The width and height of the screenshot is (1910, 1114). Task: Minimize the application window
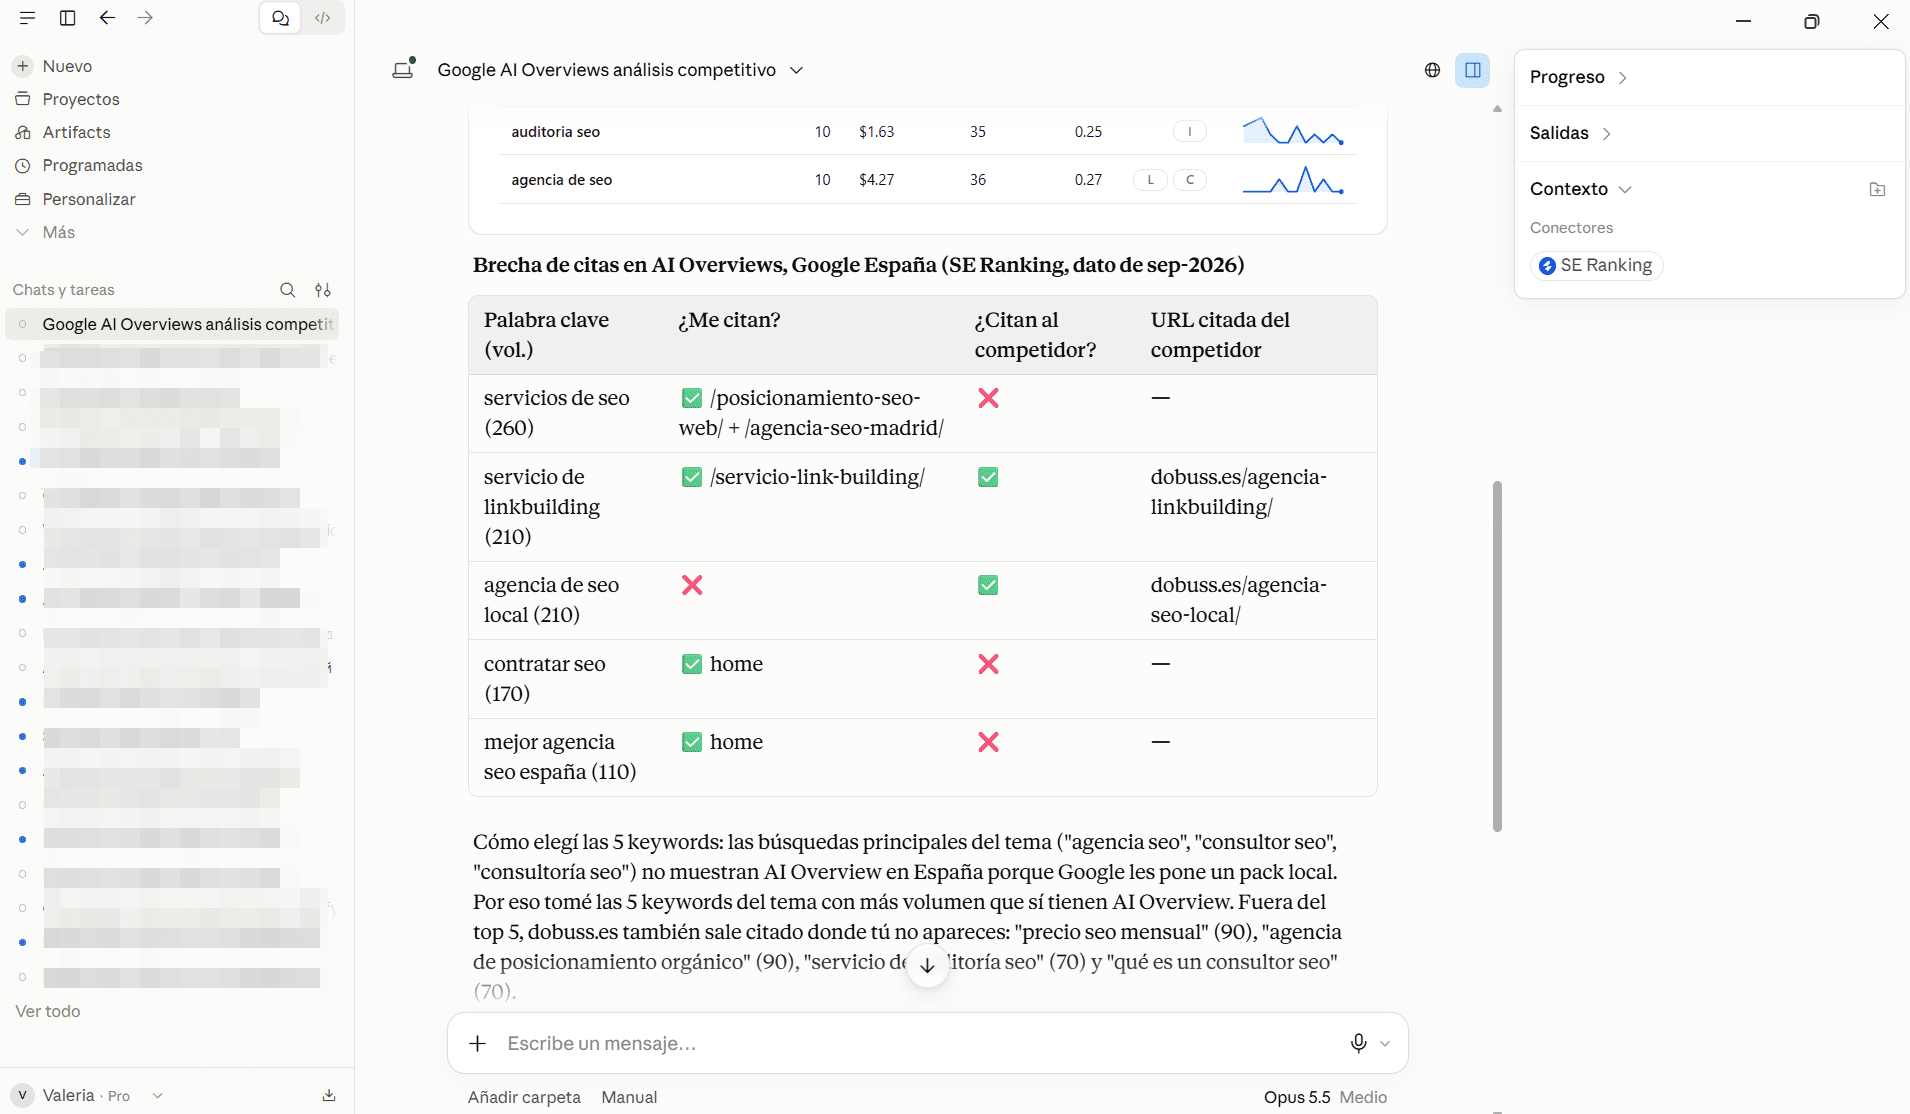click(1743, 21)
